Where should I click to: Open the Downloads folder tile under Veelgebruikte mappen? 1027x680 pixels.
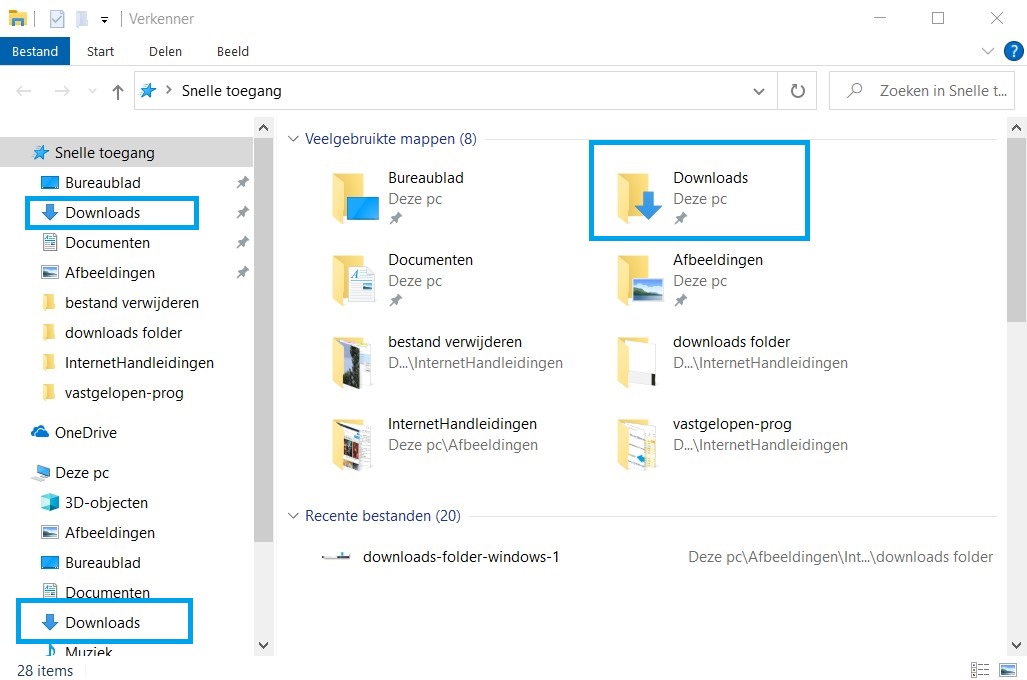tap(700, 188)
